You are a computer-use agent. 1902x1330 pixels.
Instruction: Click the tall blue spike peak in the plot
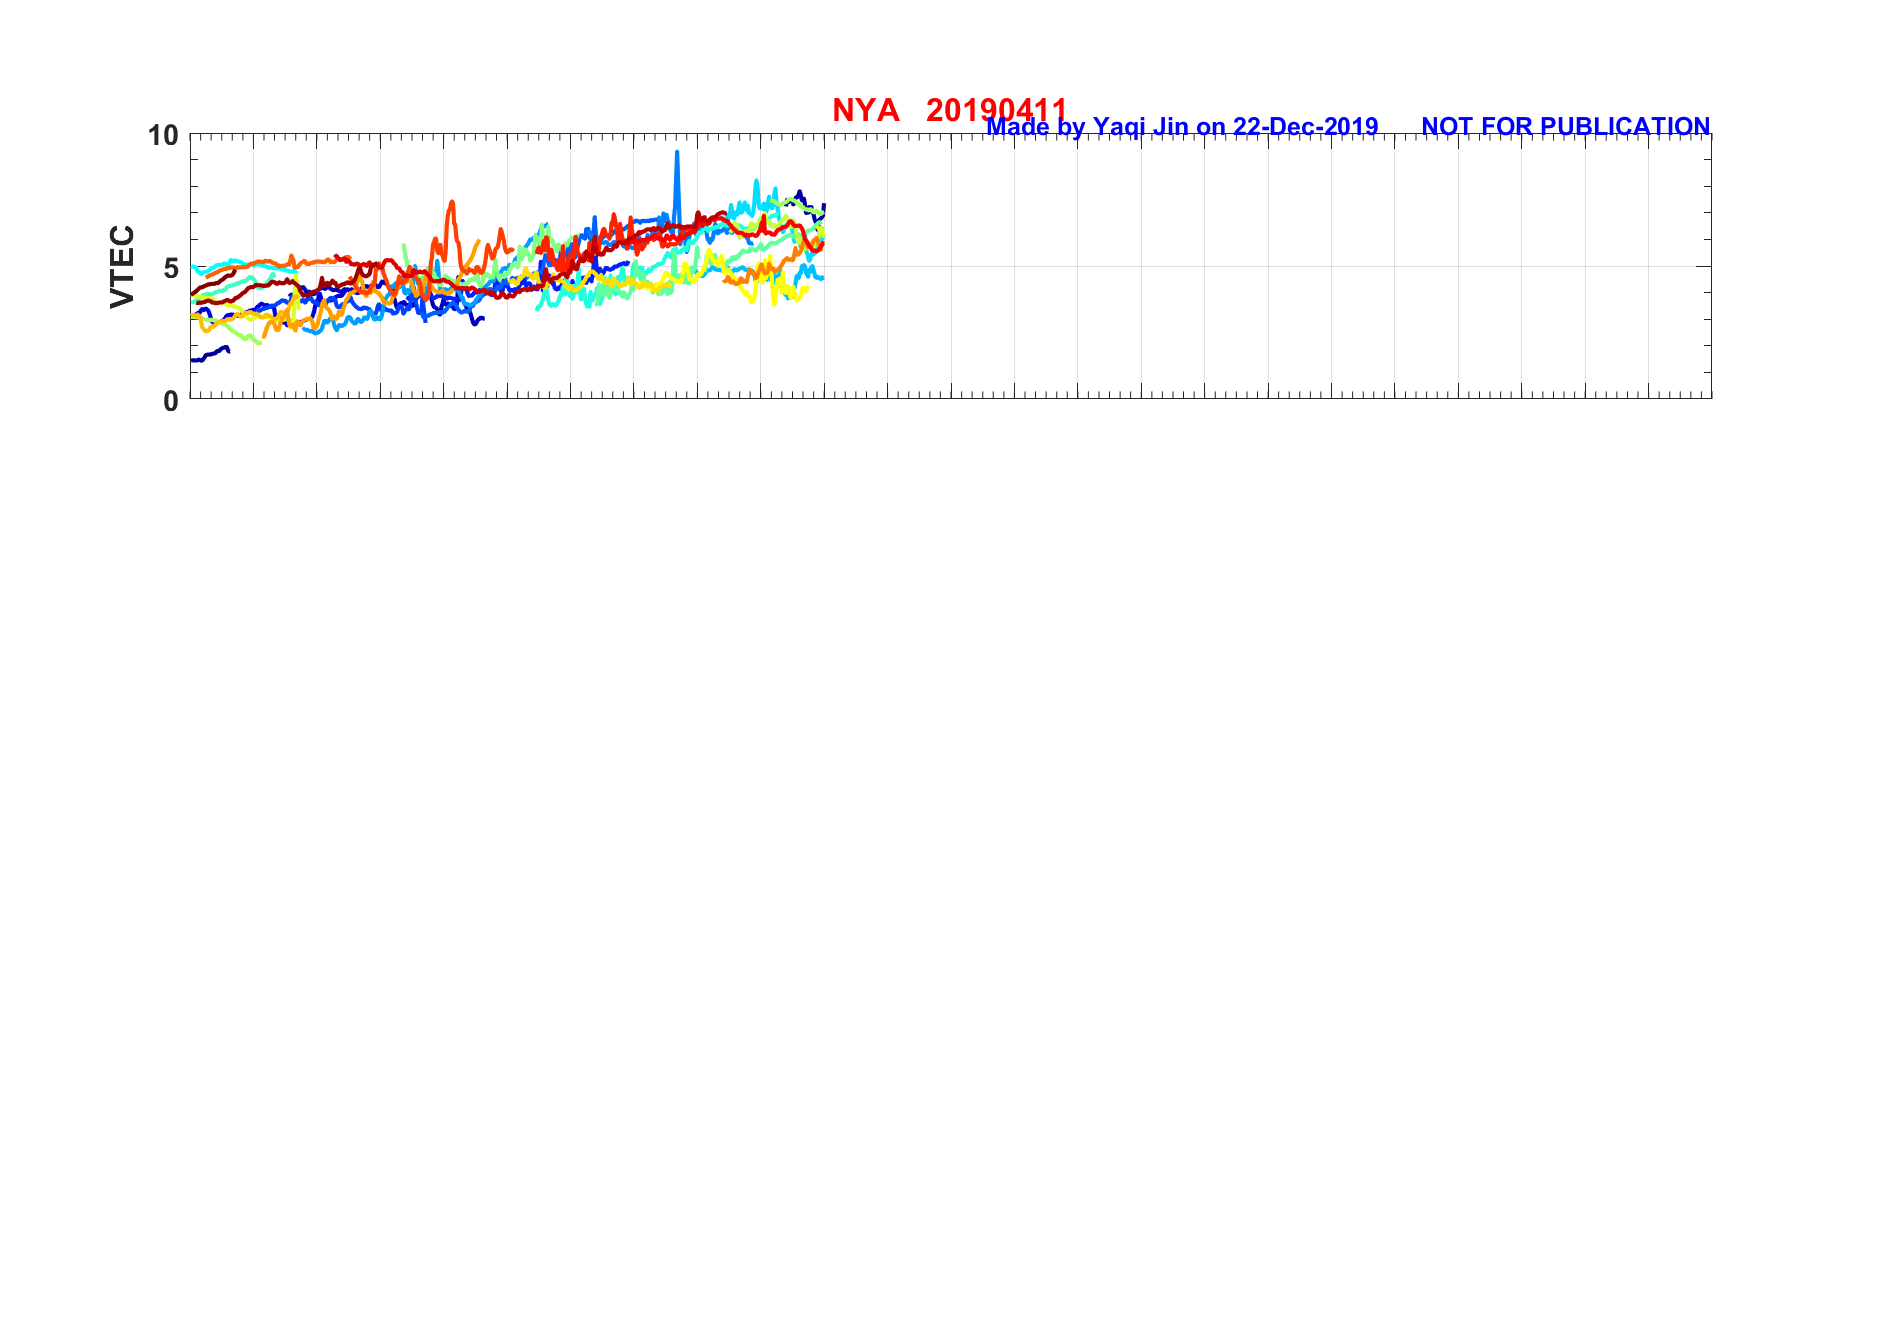click(x=677, y=154)
